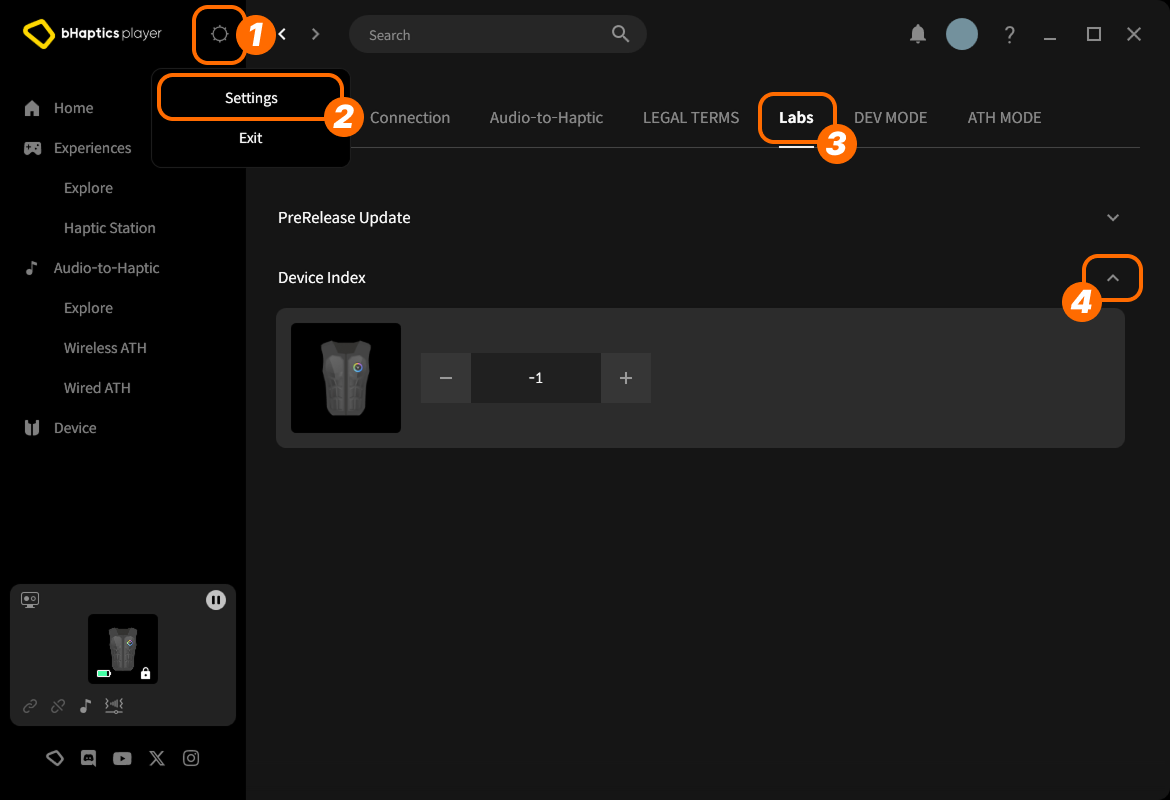Open the Instagram link icon
The width and height of the screenshot is (1170, 800).
pyautogui.click(x=191, y=758)
